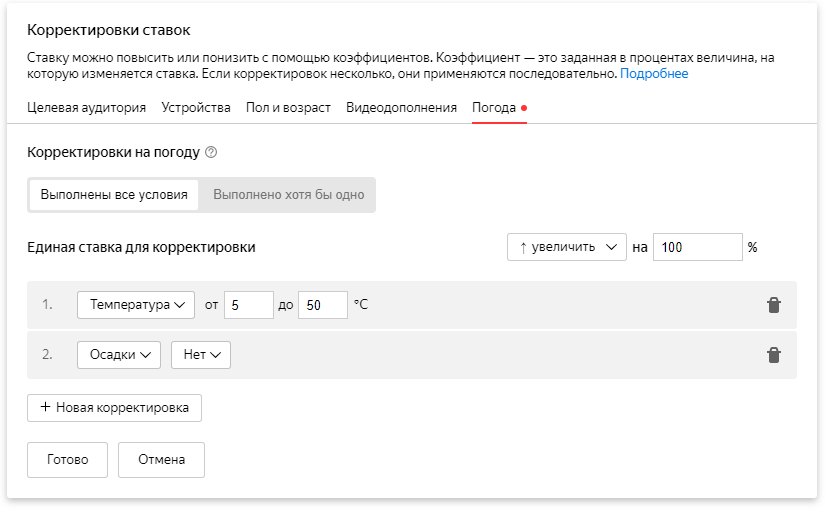Open the увеличить direction dropdown

pyautogui.click(x=566, y=247)
